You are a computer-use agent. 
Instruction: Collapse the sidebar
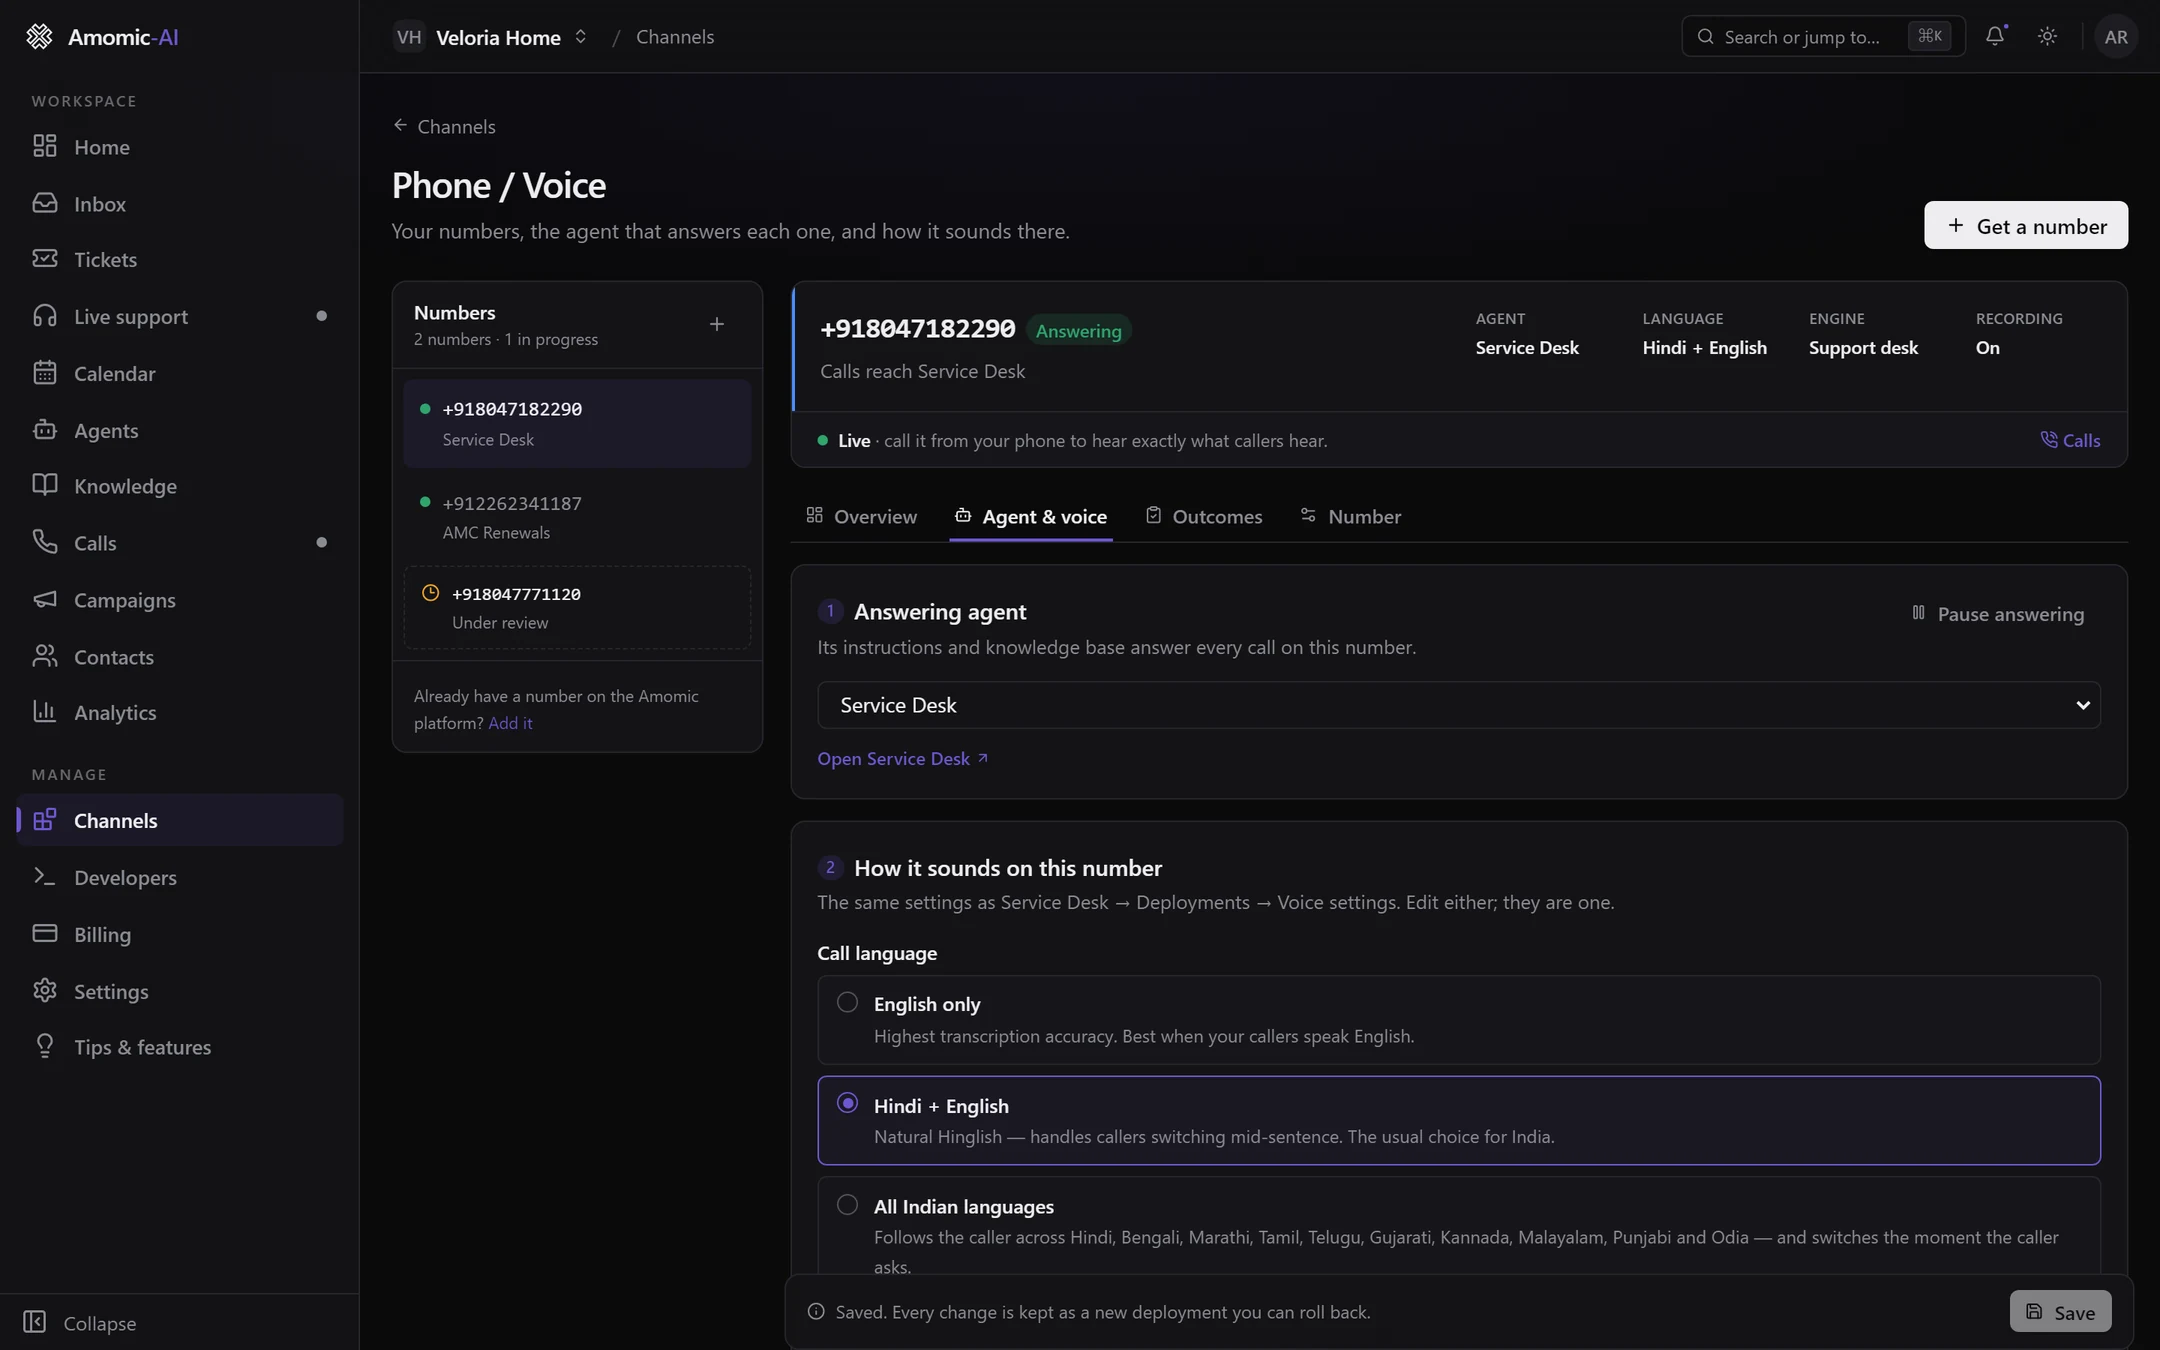point(80,1323)
